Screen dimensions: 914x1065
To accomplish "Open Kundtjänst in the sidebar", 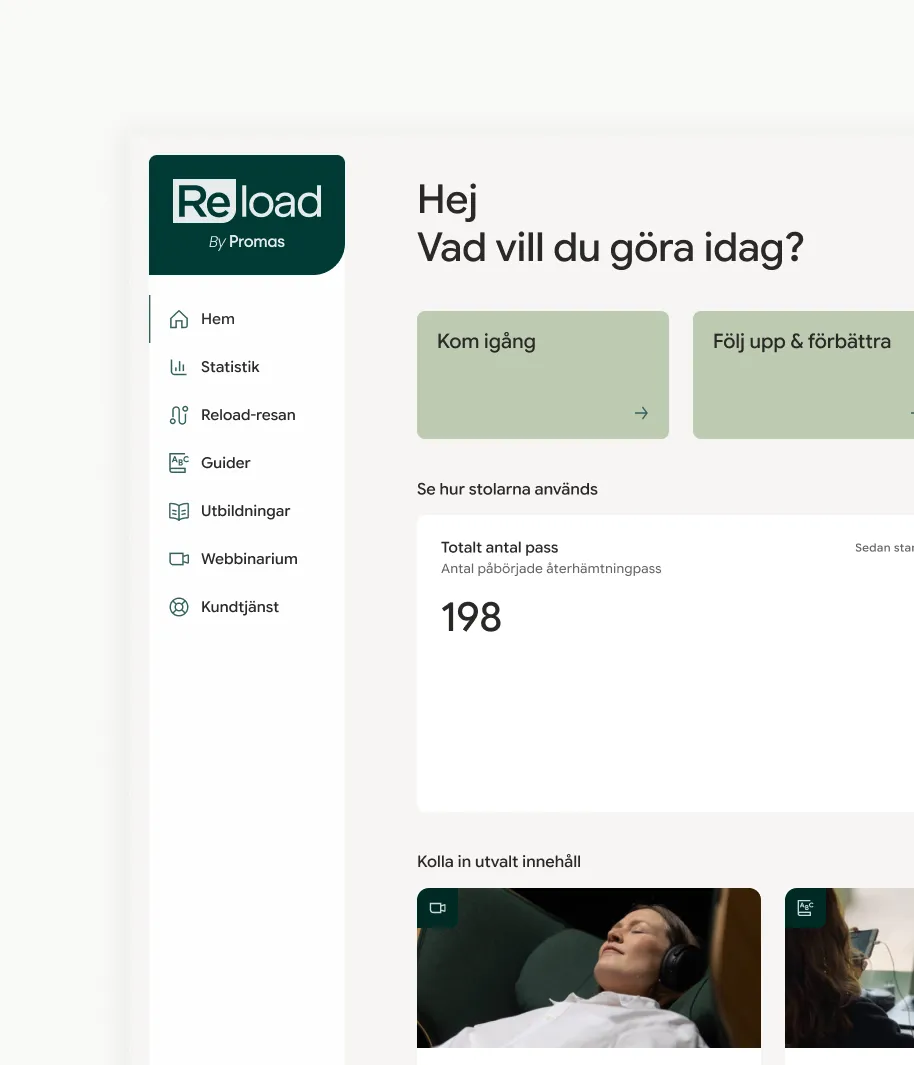I will pos(246,607).
